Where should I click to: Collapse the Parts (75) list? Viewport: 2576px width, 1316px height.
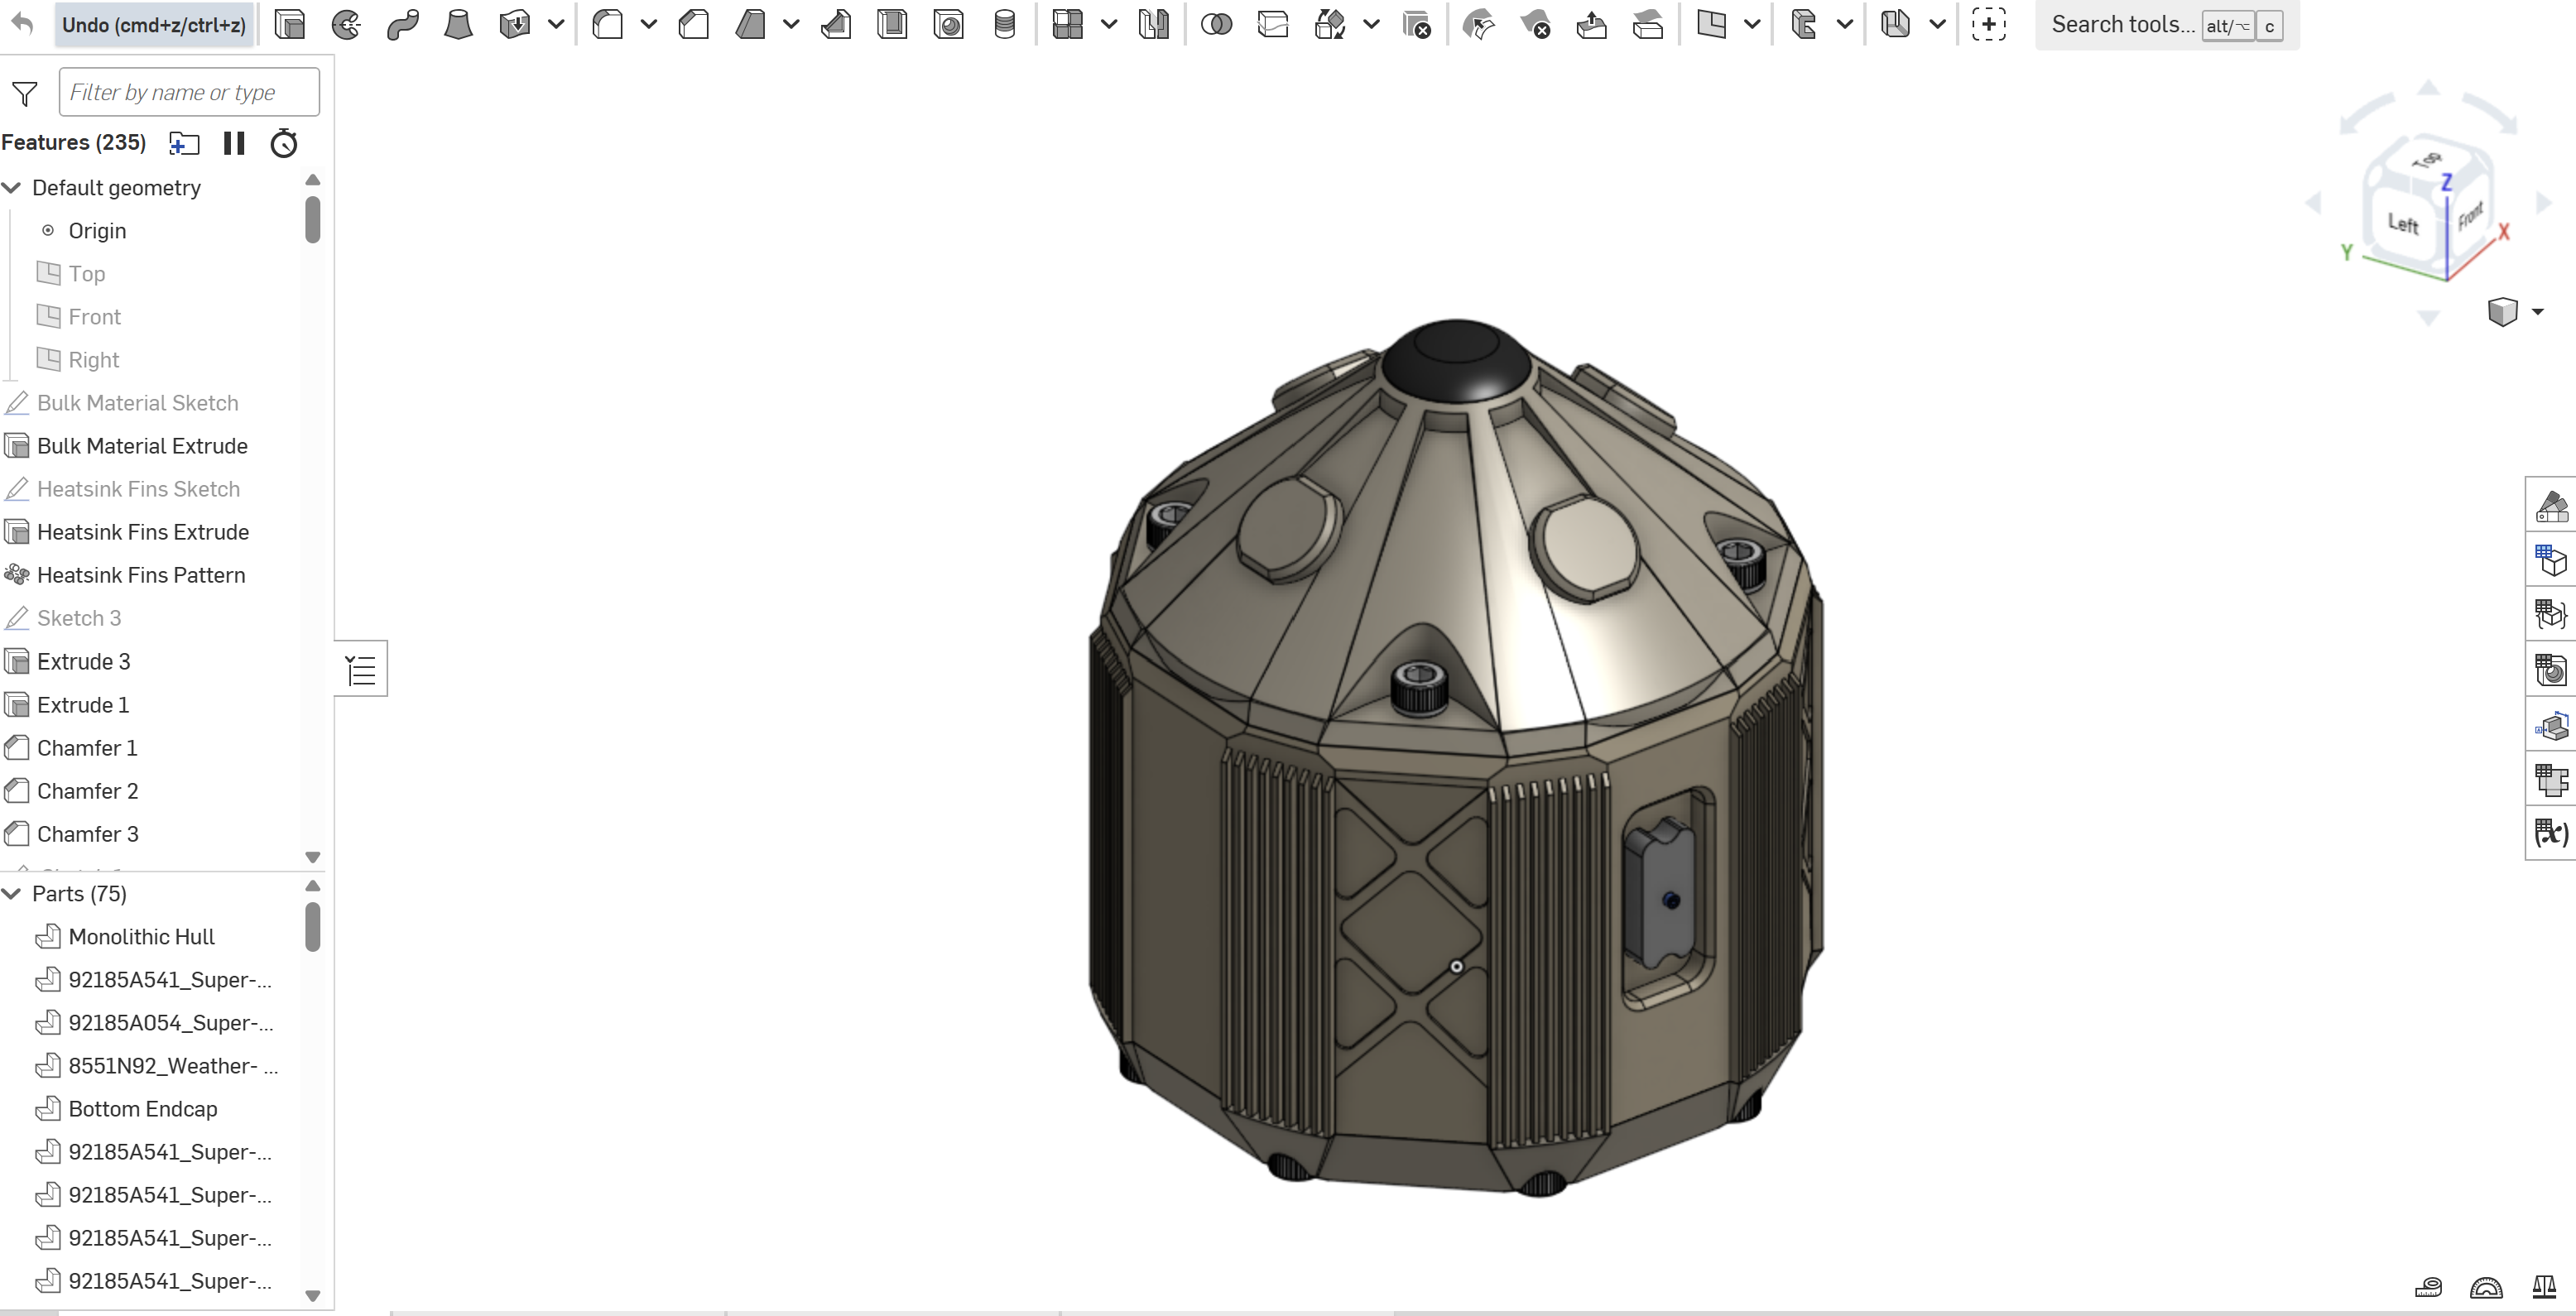click(12, 894)
